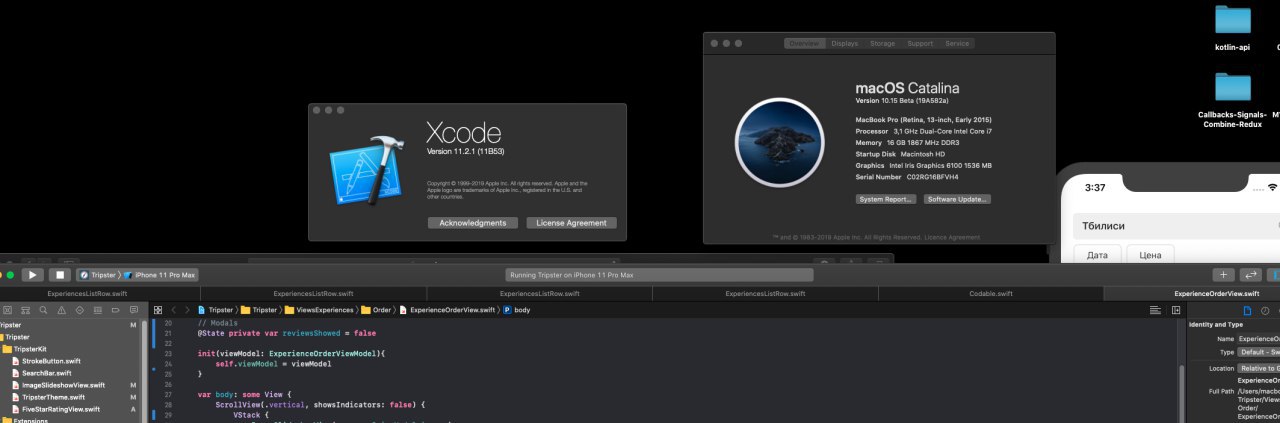Click the "// Modals" comment line
1280x423 pixels.
(216, 324)
